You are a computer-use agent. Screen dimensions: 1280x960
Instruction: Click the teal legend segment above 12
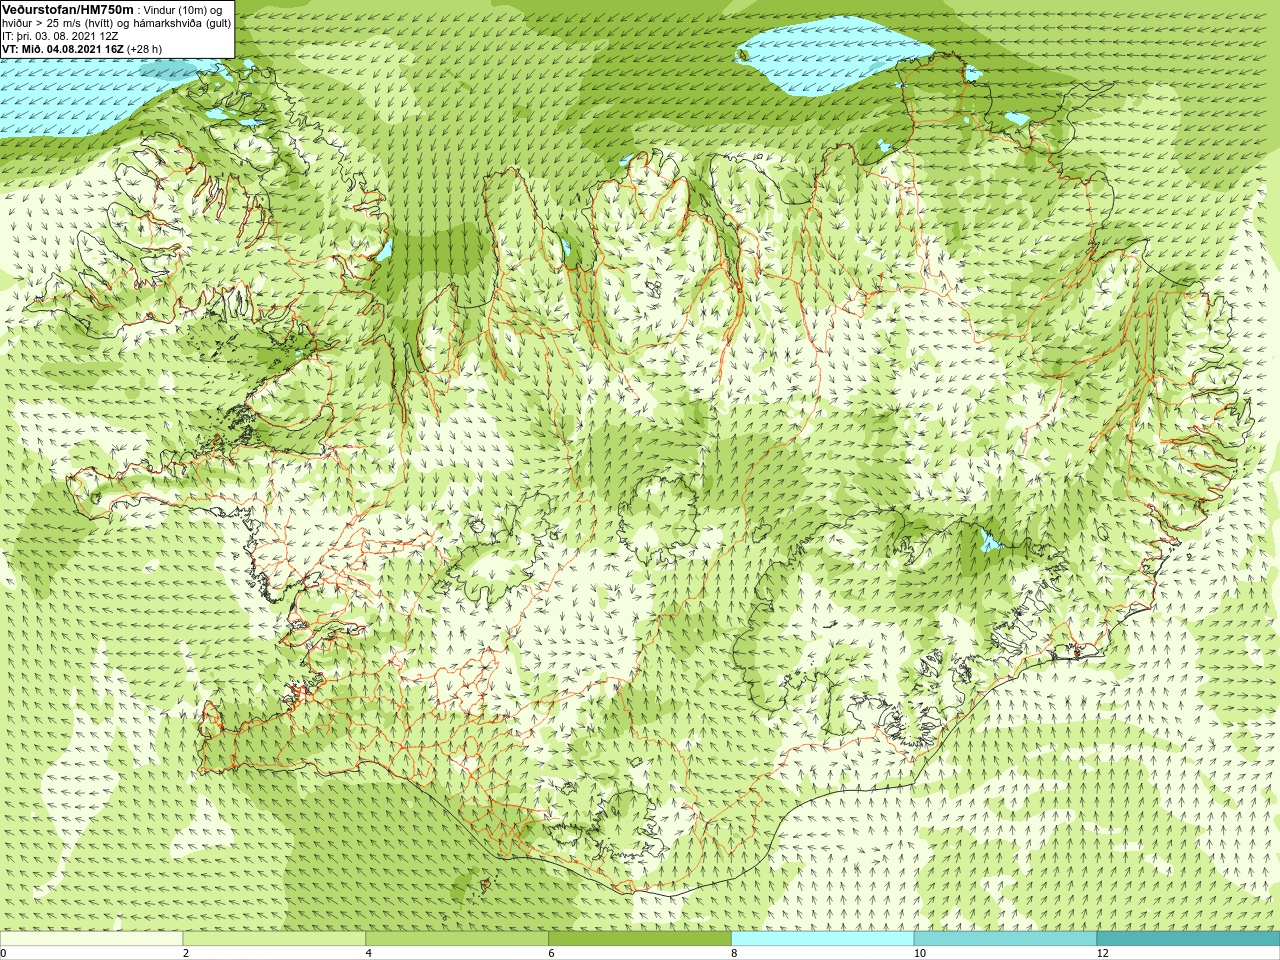pos(1188,939)
